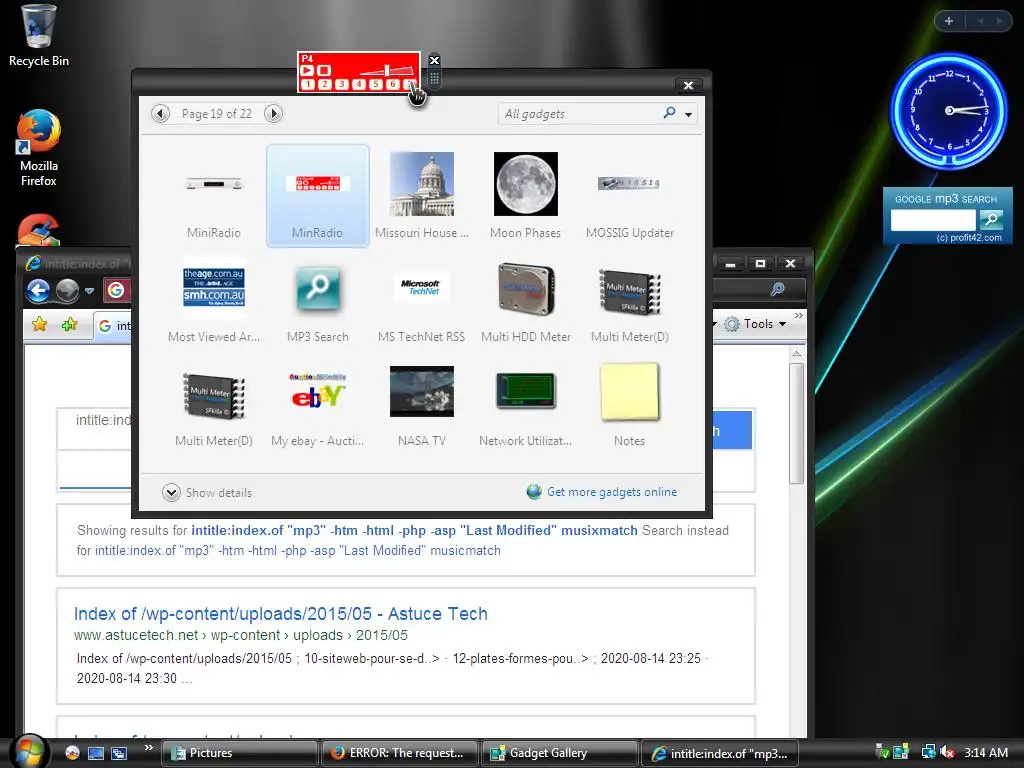Viewport: 1024px width, 768px height.
Task: Open gadget search options dropdown arrow
Action: point(688,114)
